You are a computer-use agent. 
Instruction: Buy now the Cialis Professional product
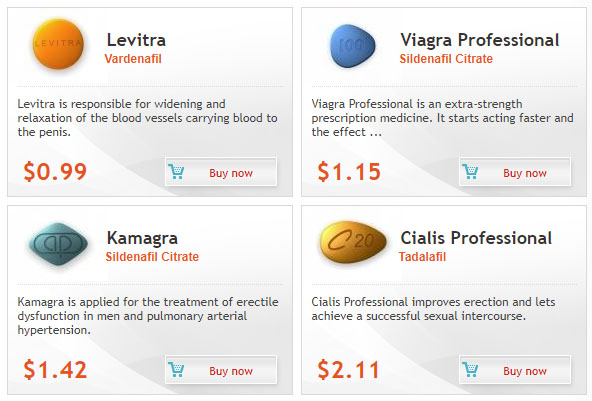point(515,370)
